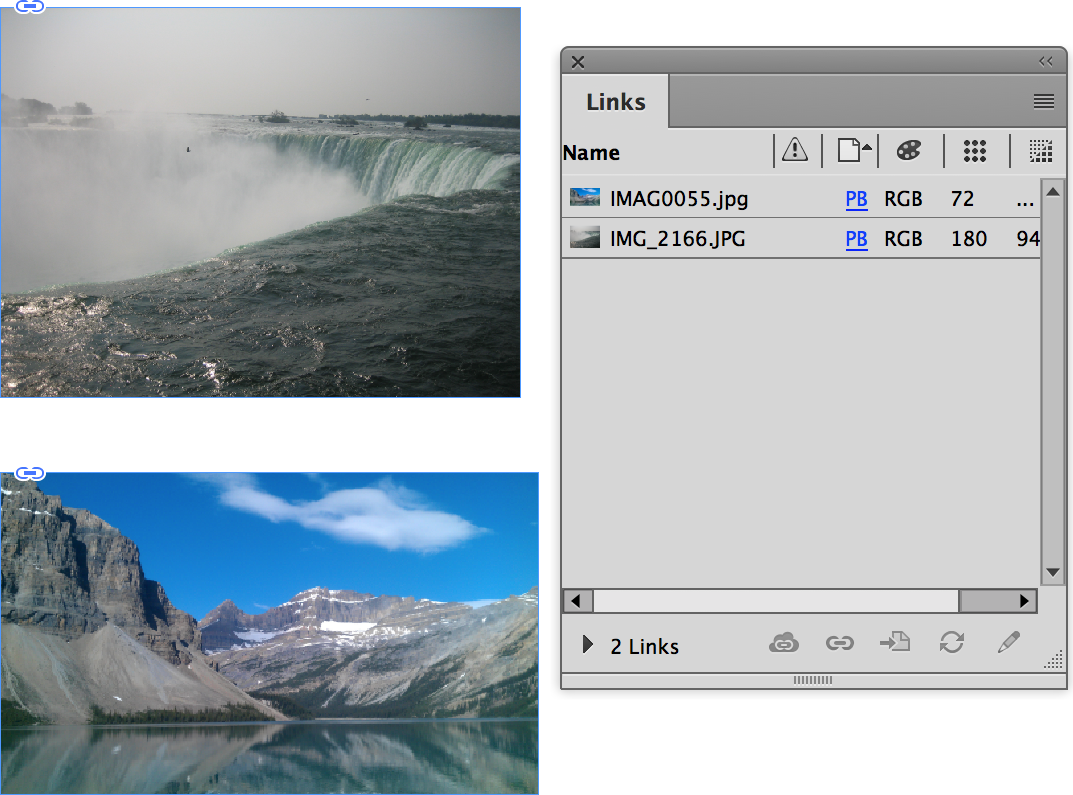Screen dimensions: 1073x795
Task: Click the right arrow of the horizontal scrollbar
Action: pos(1024,601)
